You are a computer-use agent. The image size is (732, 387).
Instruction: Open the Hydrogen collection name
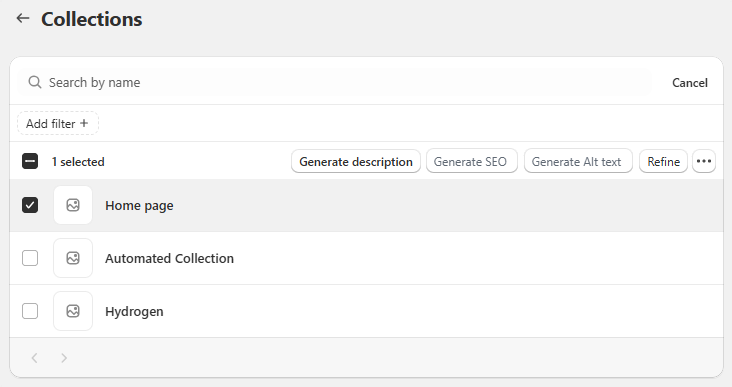coord(134,311)
